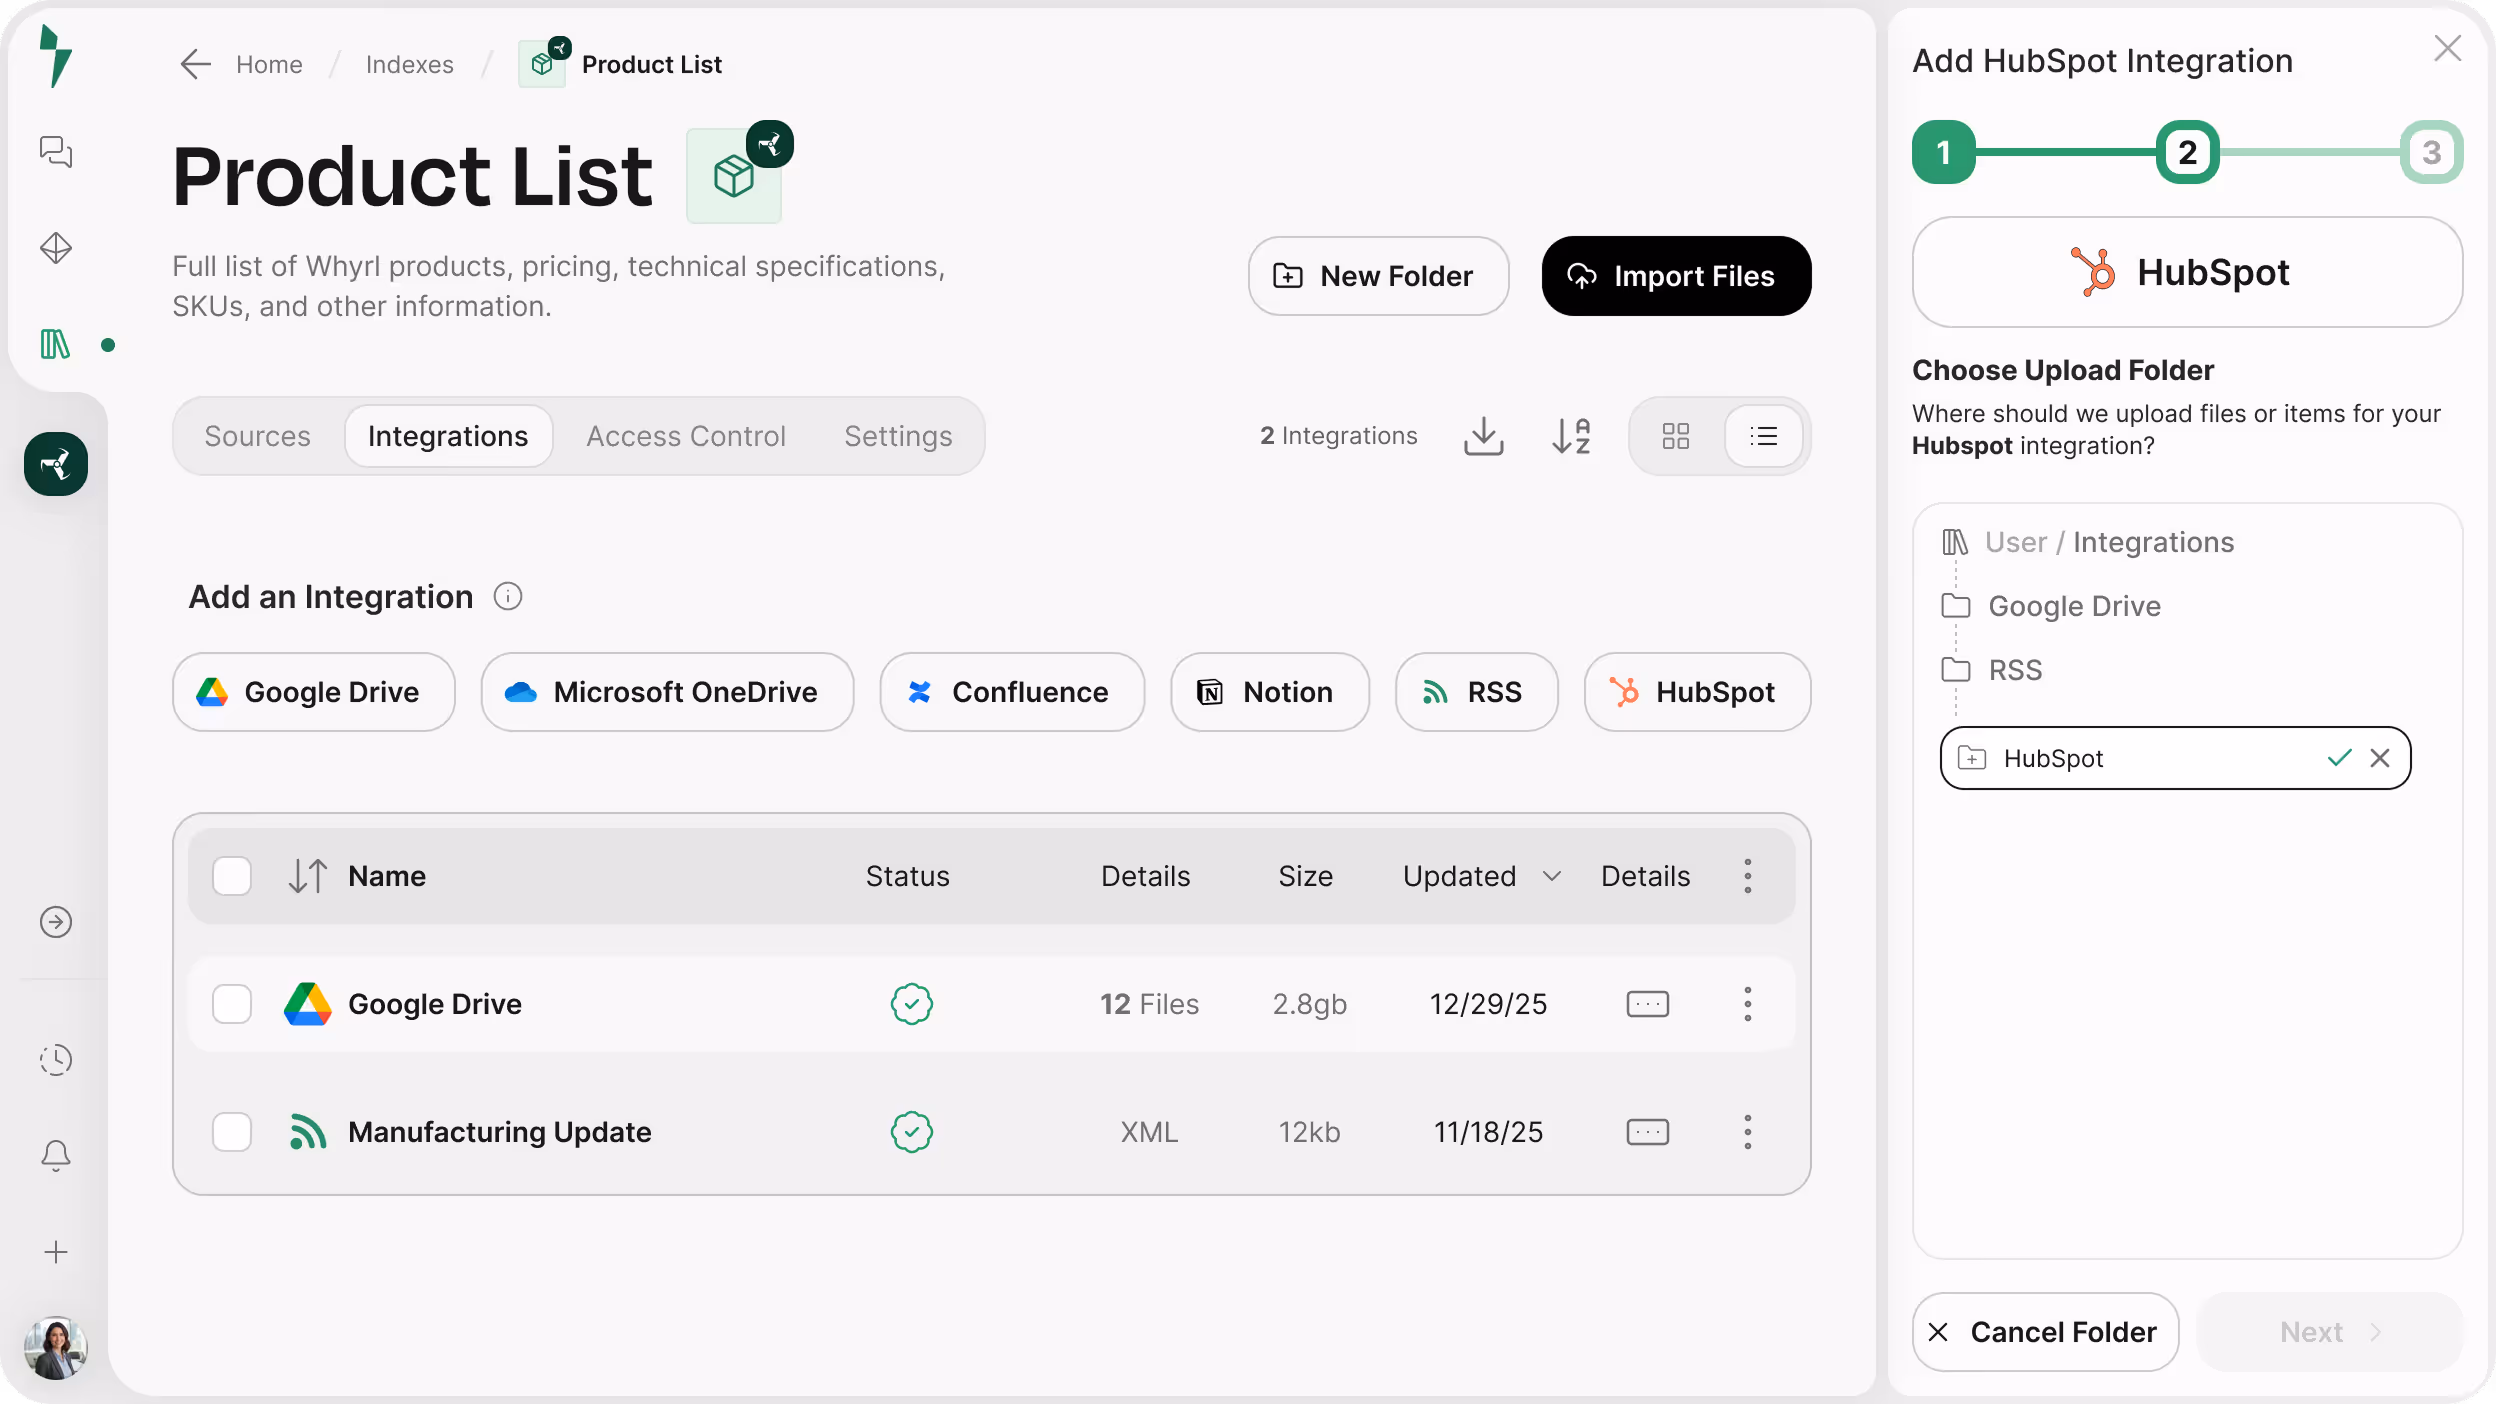This screenshot has width=2496, height=1404.
Task: Click Cancel Folder in the HubSpot panel
Action: 2043,1331
